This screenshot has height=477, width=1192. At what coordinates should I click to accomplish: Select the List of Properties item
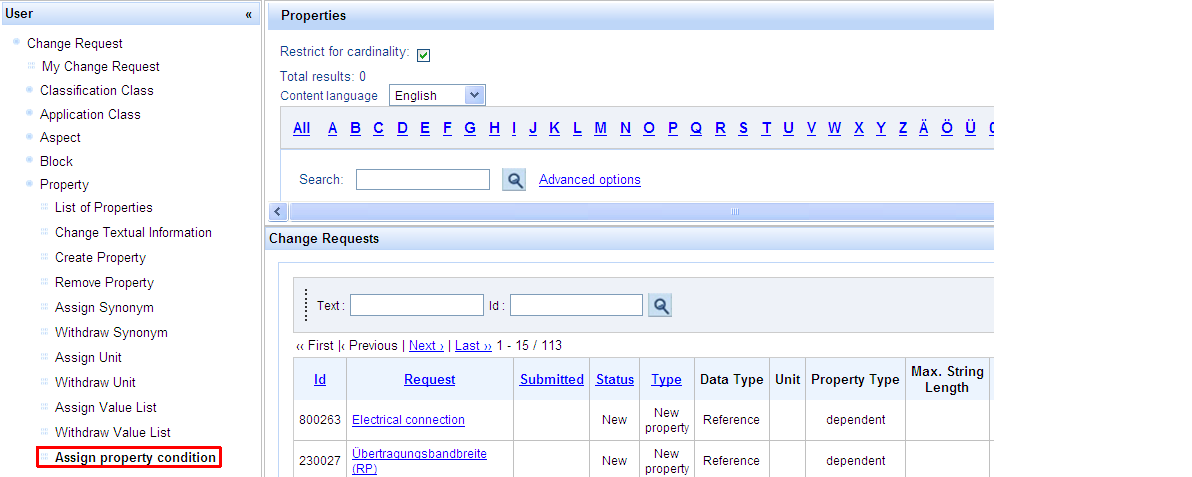pos(103,208)
